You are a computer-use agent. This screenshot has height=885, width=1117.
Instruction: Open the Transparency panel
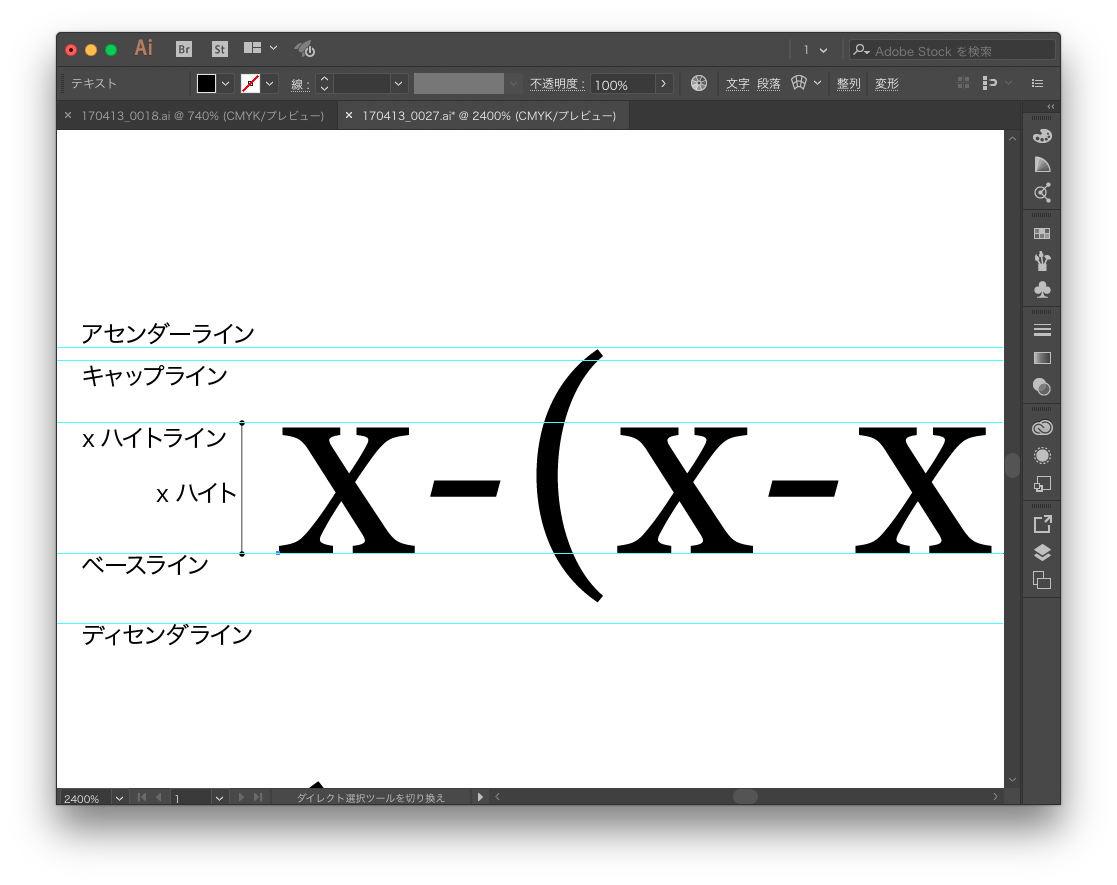[1041, 386]
